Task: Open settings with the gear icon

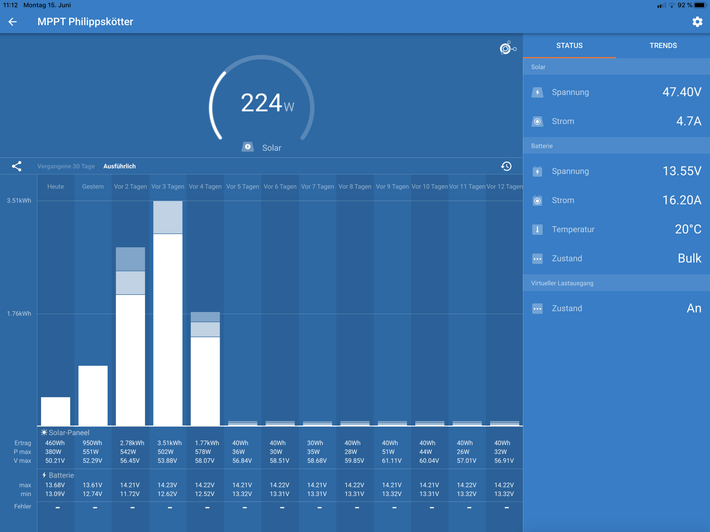Action: [697, 22]
